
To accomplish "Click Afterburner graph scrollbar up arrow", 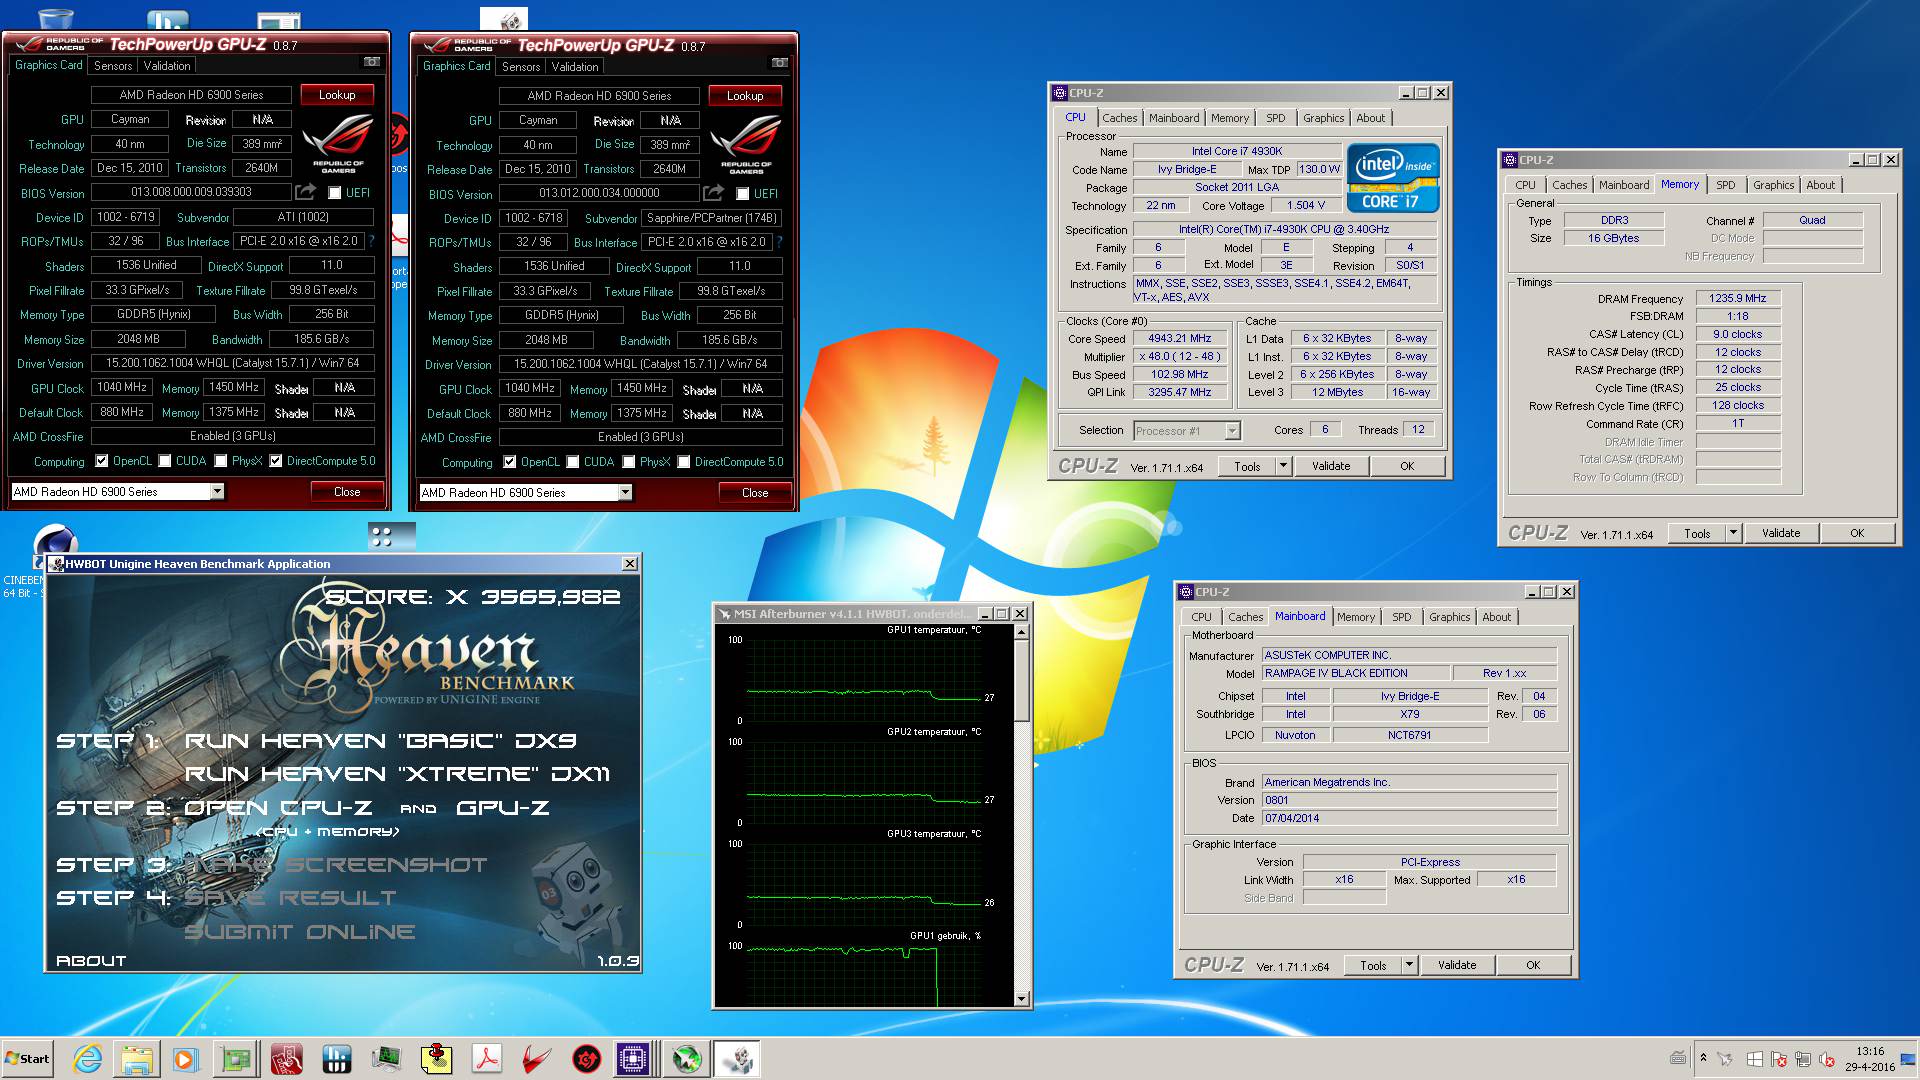I will pos(1021,632).
